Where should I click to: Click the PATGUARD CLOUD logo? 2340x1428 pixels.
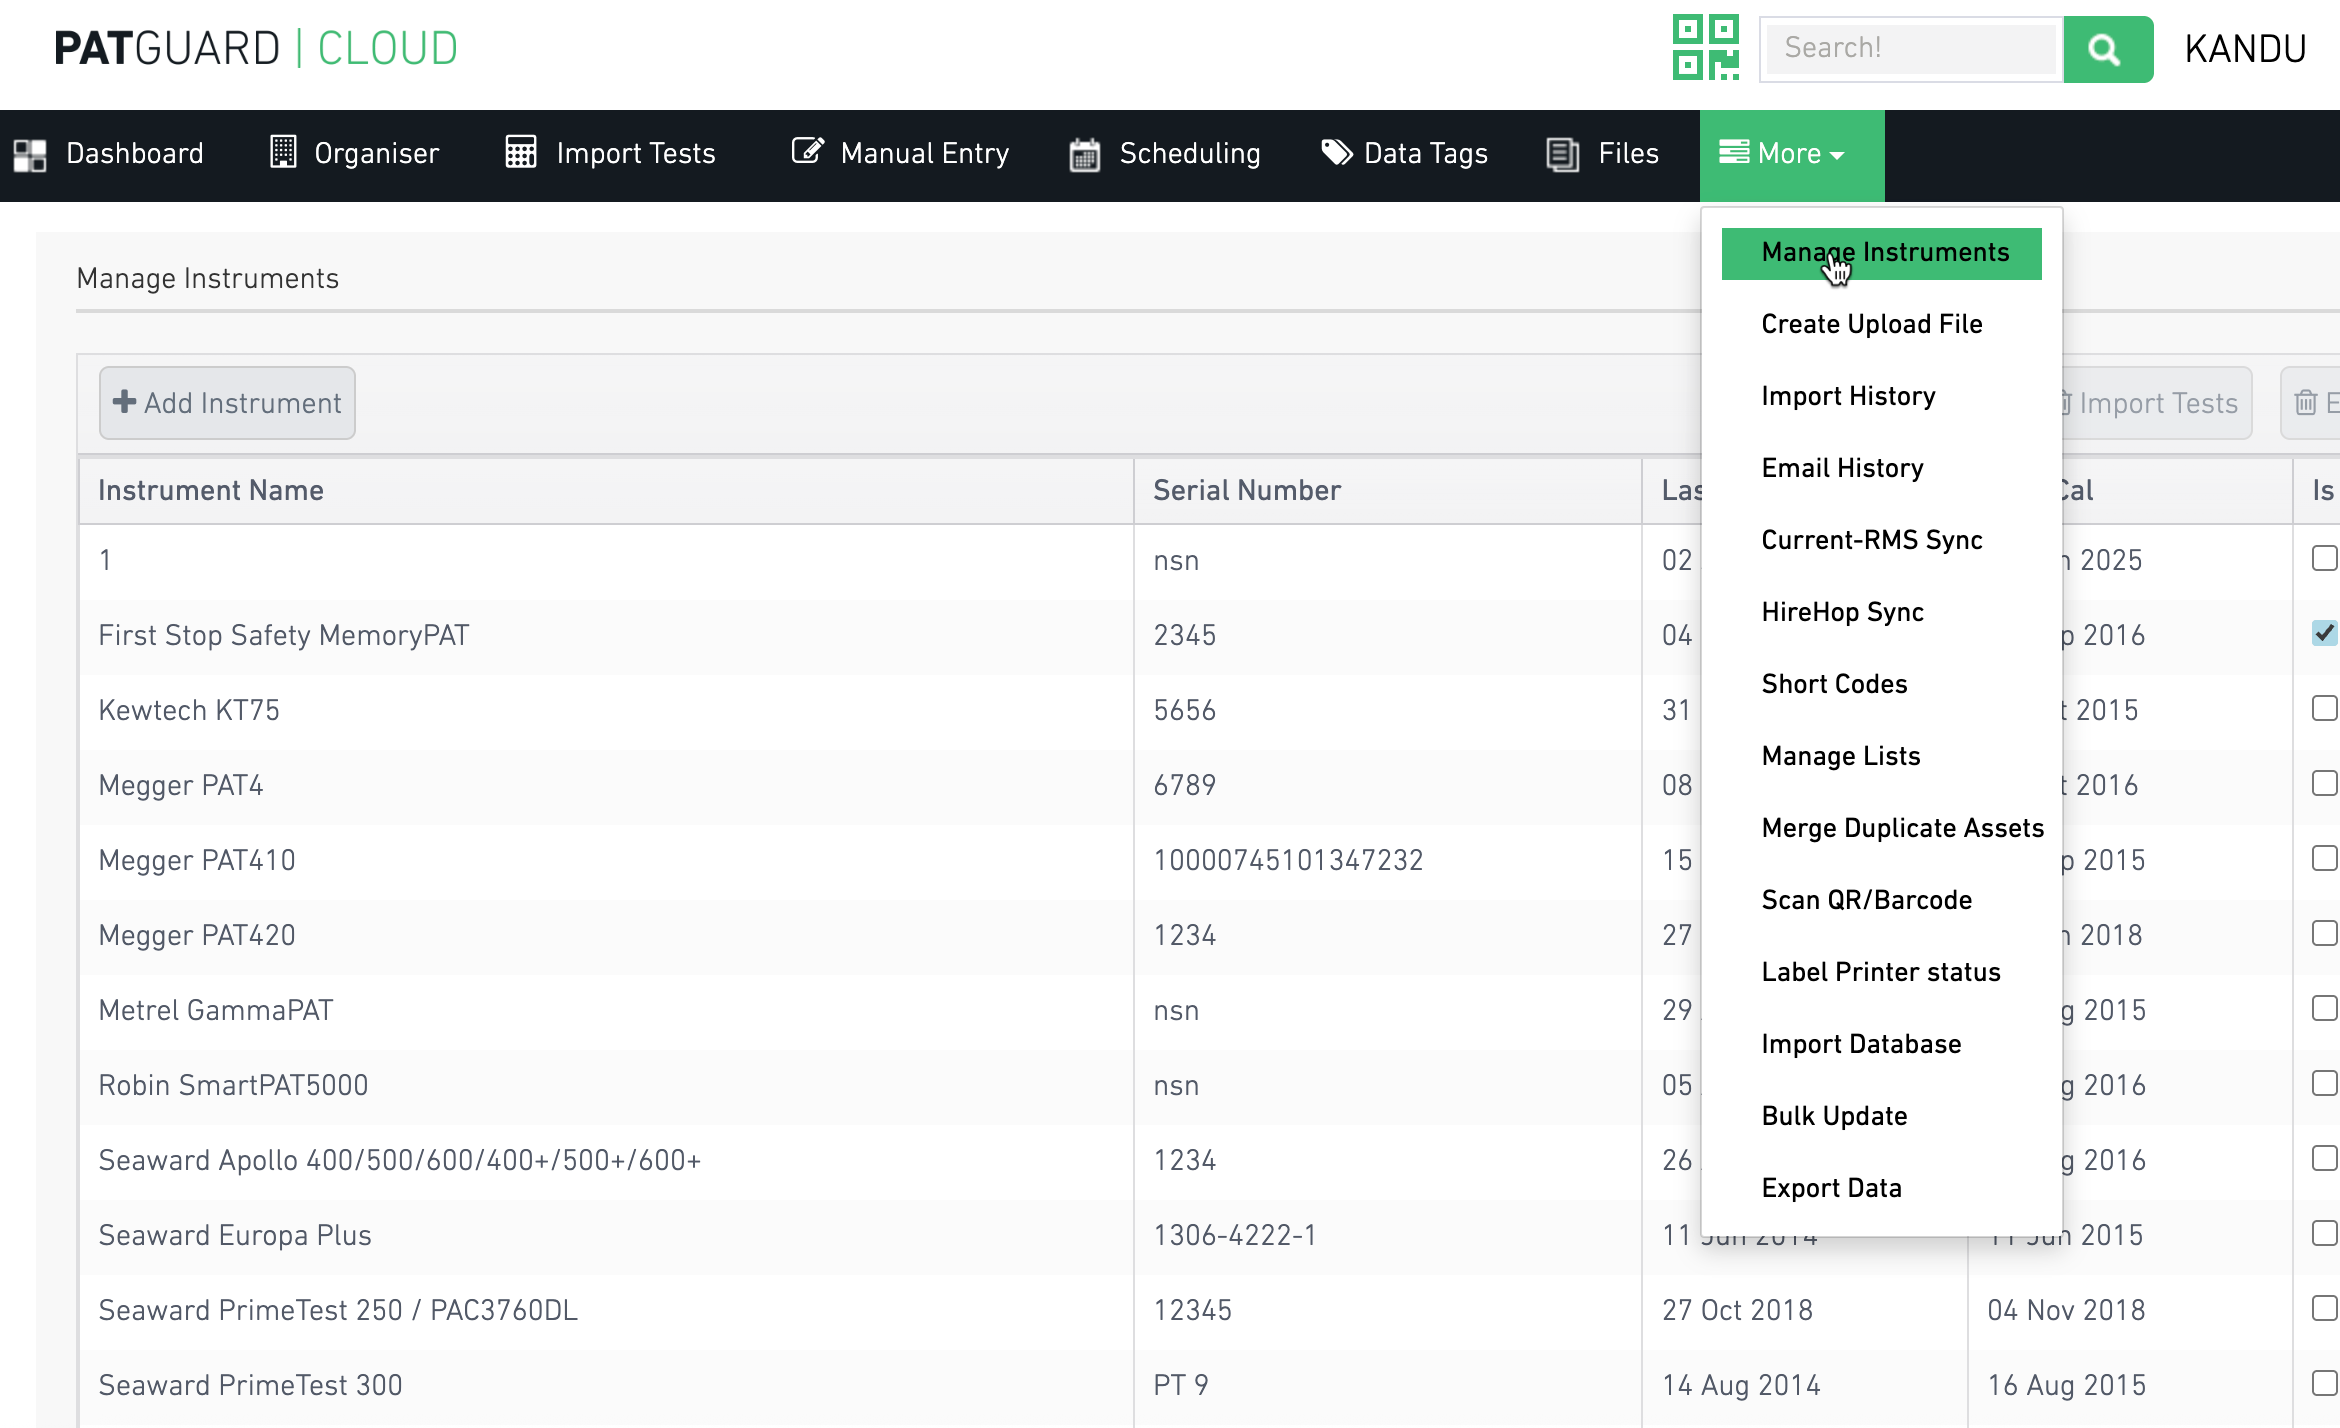256,49
